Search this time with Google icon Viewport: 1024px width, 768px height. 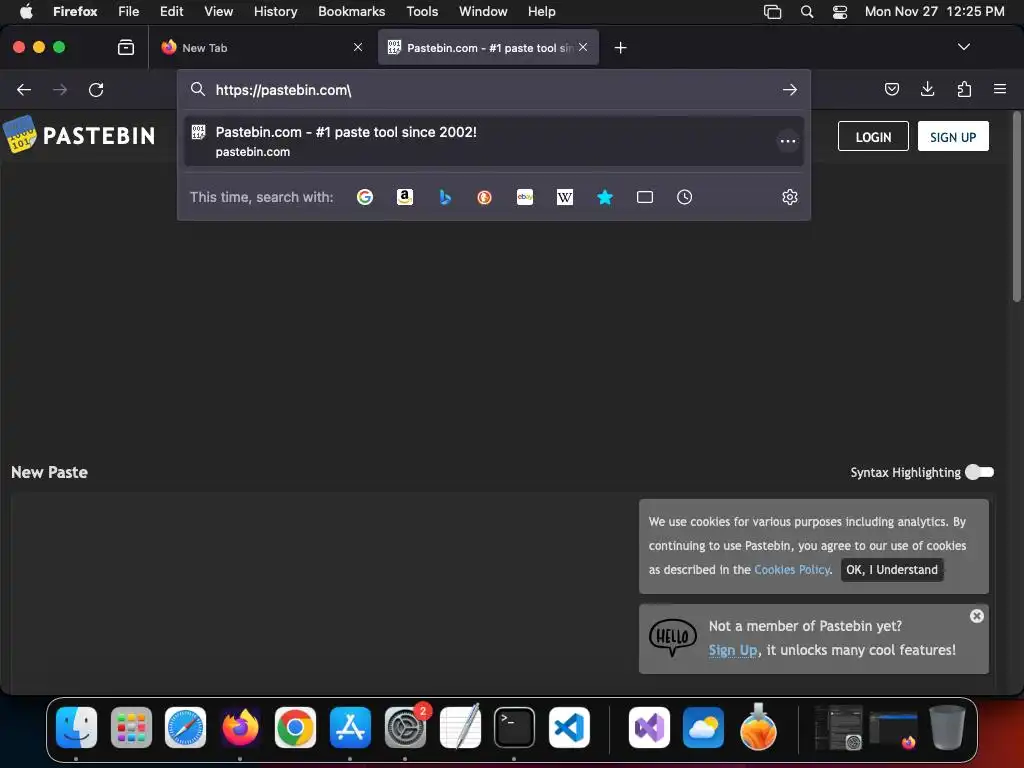point(365,197)
